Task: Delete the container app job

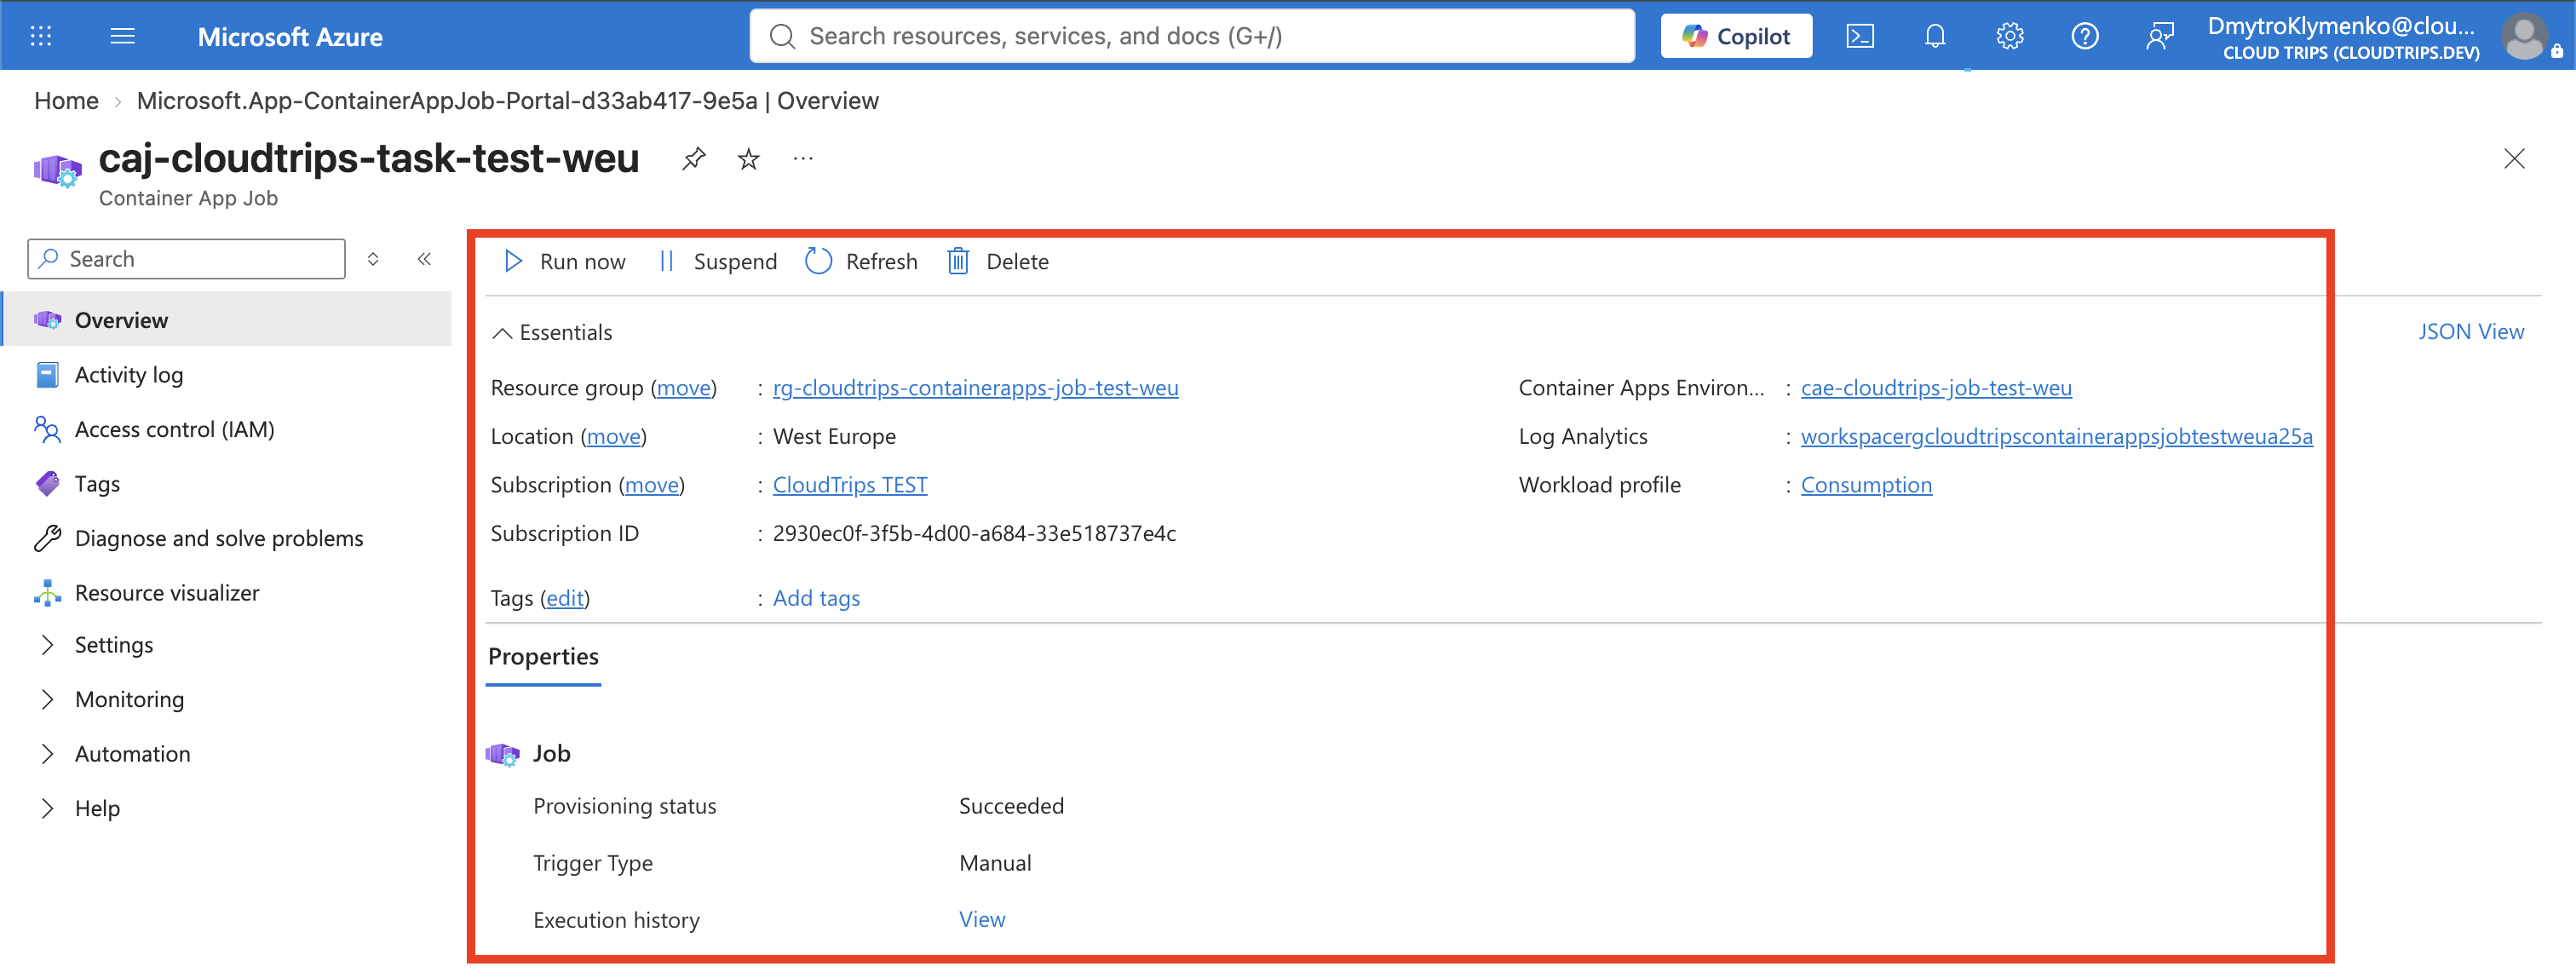Action: 998,262
